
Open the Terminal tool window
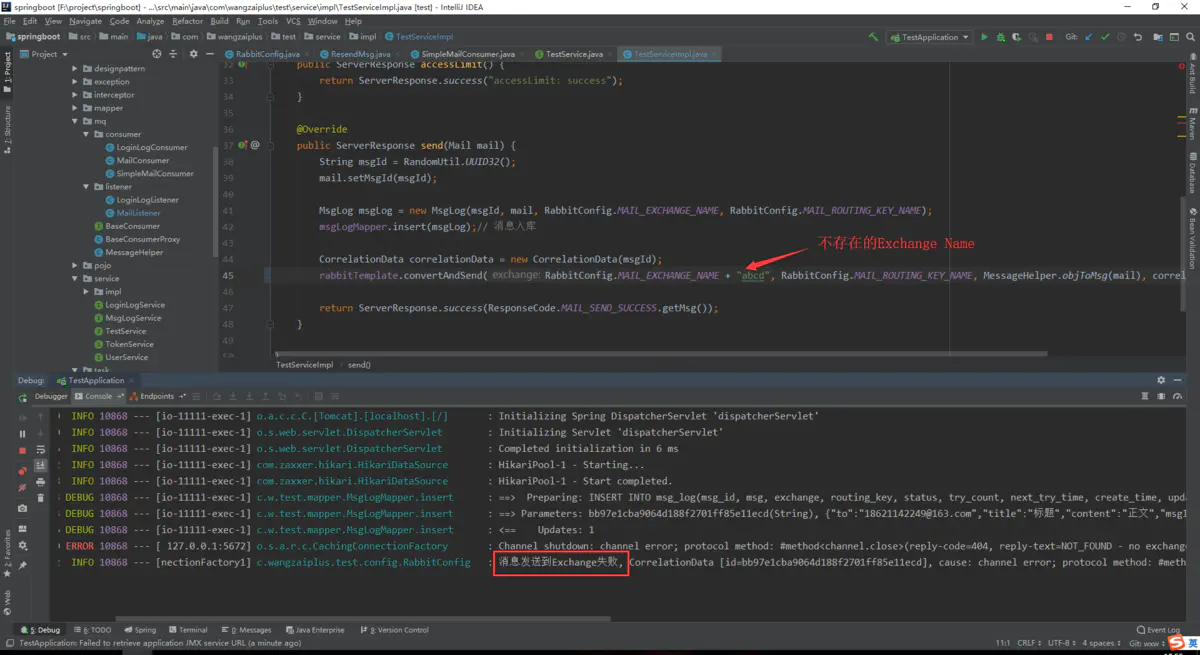[187, 630]
